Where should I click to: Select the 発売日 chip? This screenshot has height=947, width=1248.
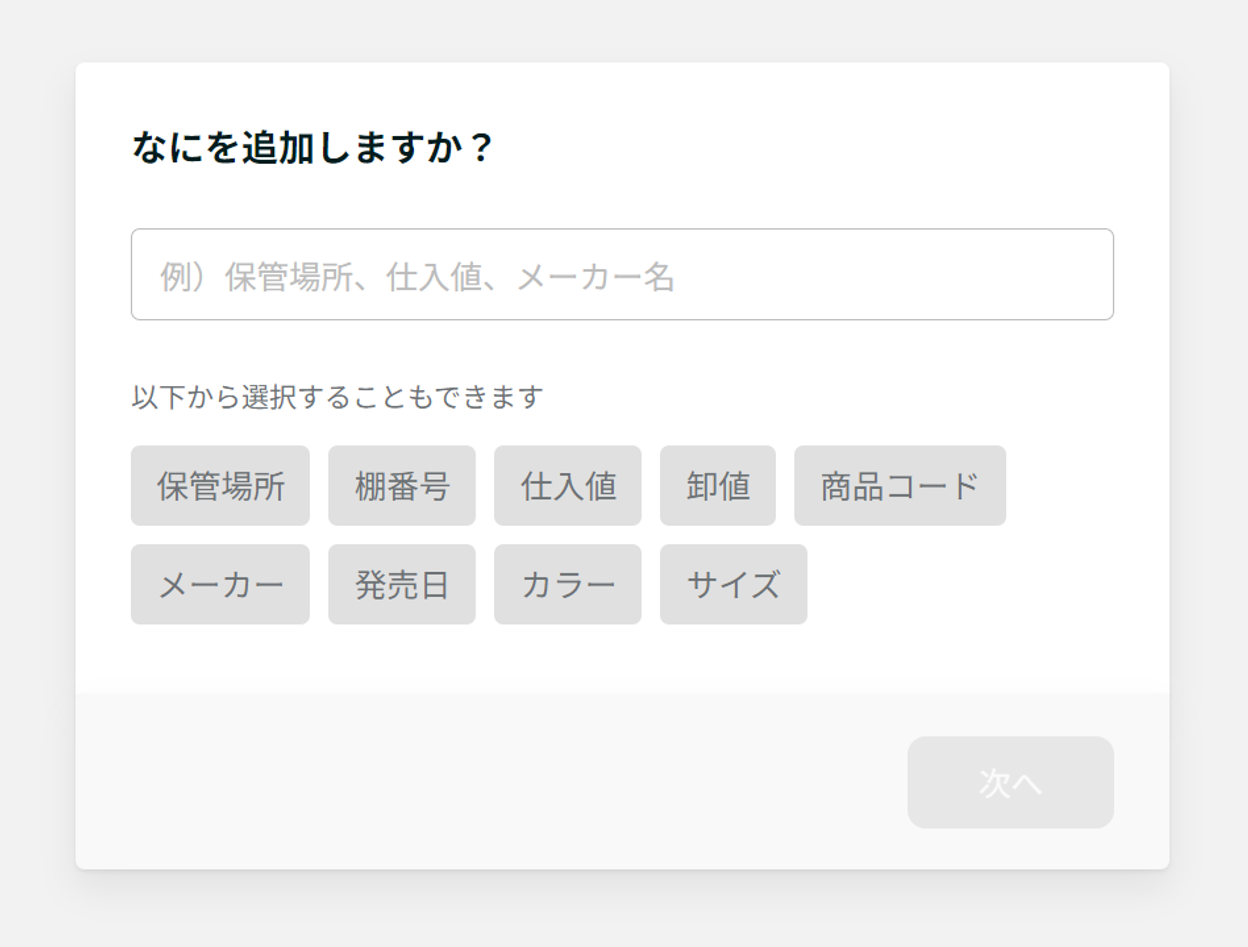(x=402, y=585)
